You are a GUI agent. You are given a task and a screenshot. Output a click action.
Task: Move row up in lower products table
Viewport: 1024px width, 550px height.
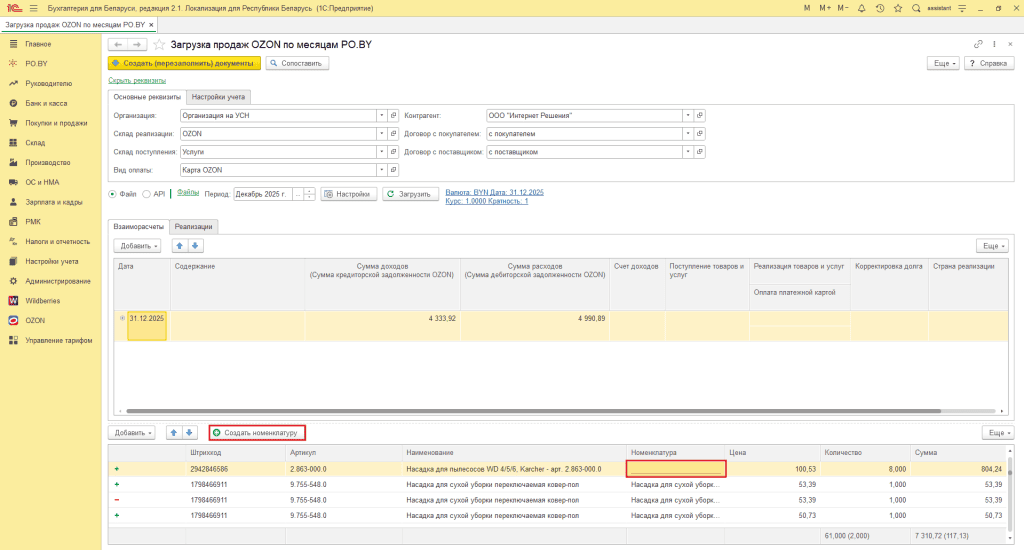pyautogui.click(x=174, y=432)
